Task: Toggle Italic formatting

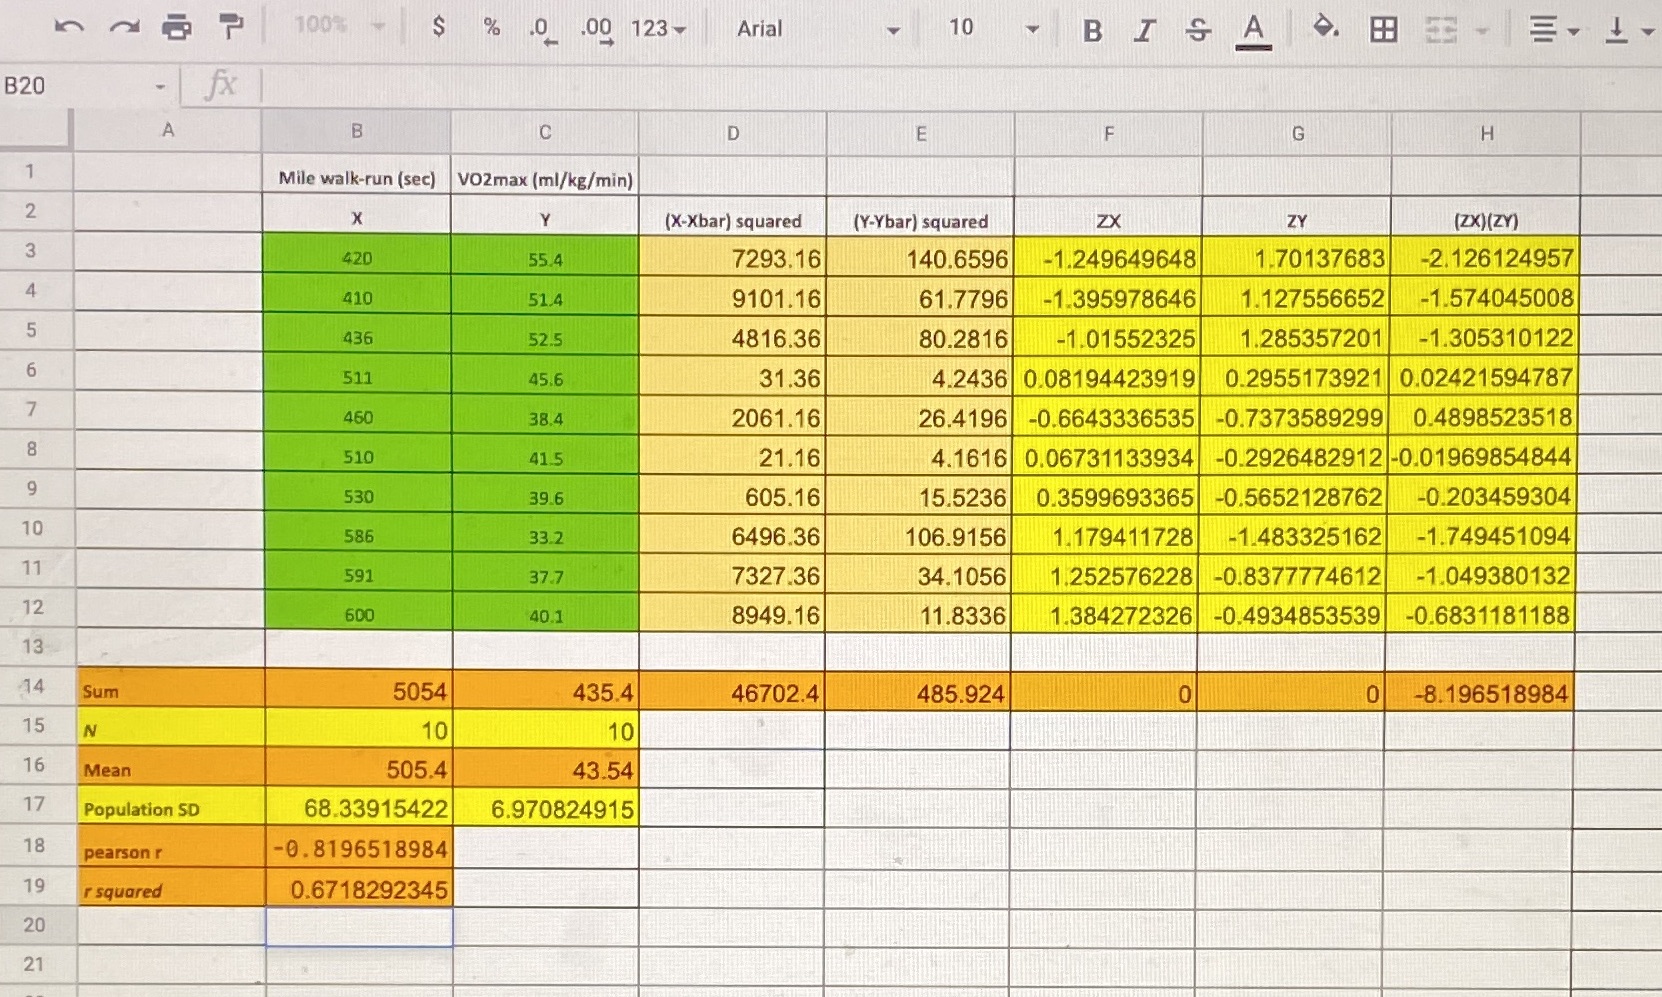Action: [1144, 30]
